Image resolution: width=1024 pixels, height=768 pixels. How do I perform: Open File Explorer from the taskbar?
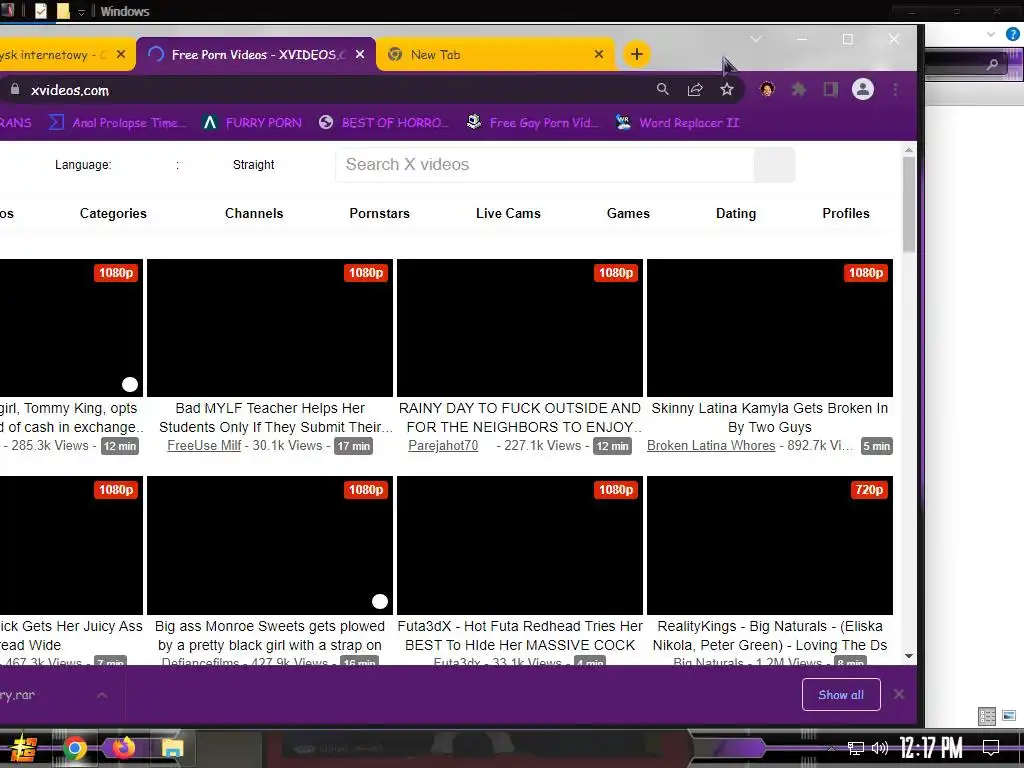point(172,748)
